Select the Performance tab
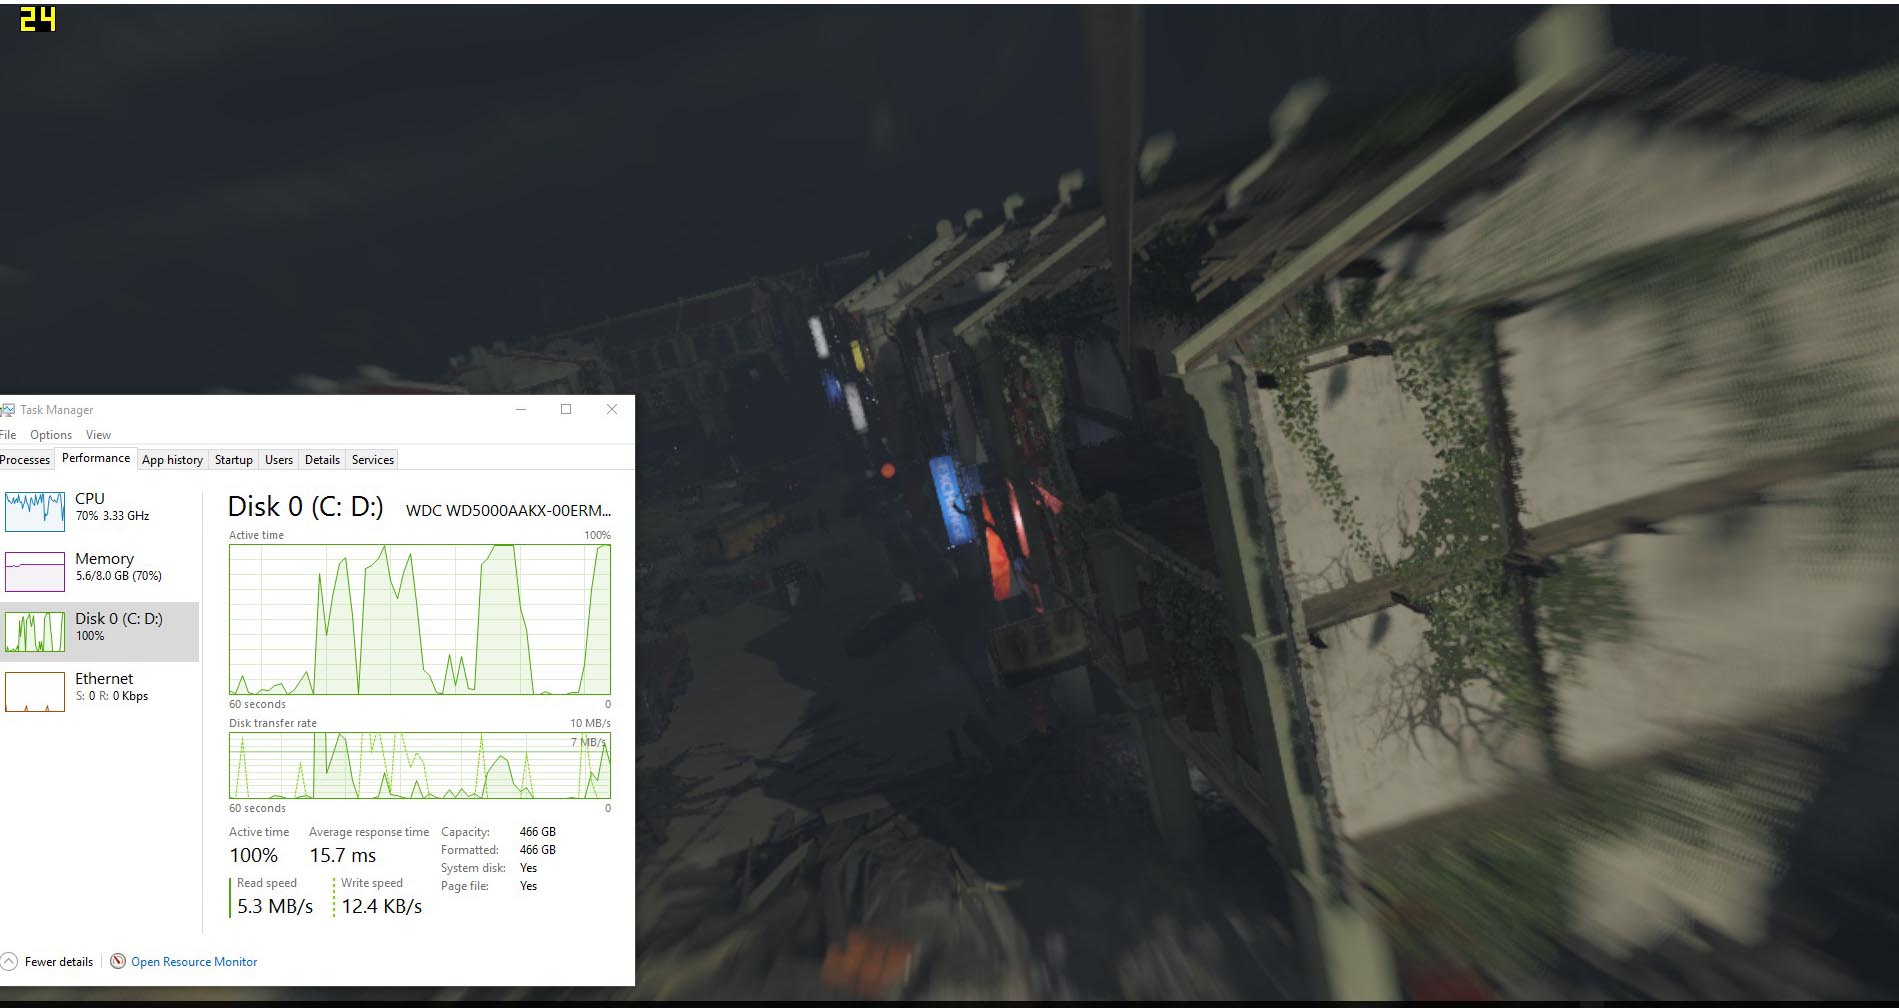 click(96, 458)
